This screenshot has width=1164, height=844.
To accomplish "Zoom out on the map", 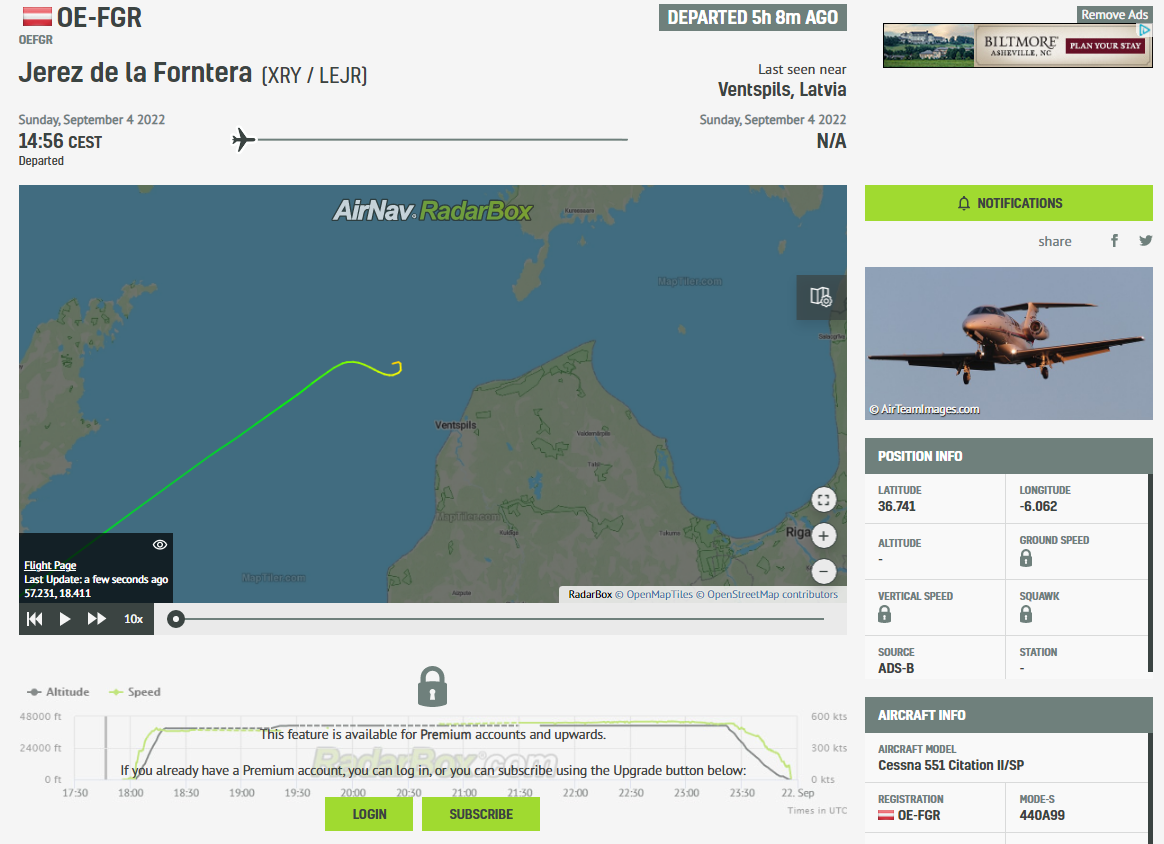I will (823, 572).
